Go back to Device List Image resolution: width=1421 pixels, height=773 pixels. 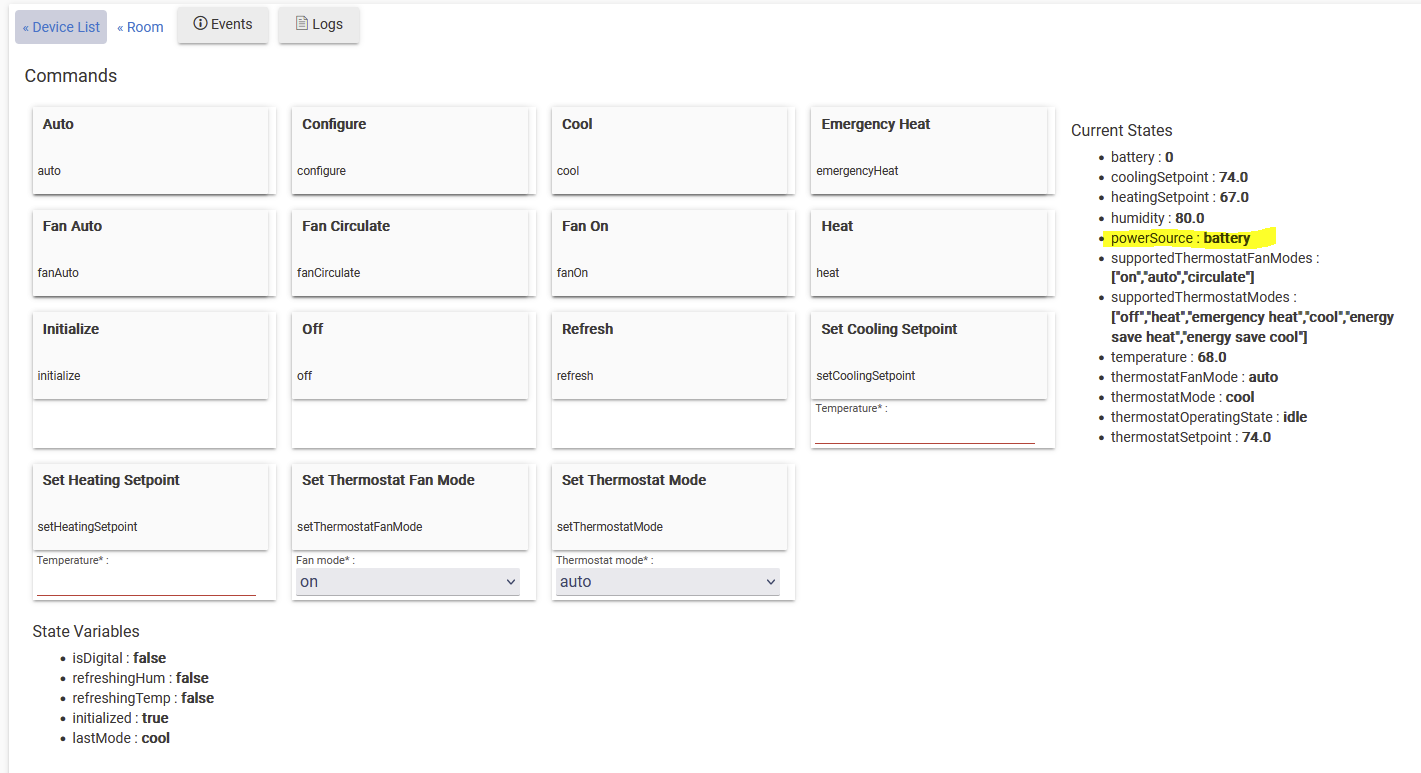[x=61, y=27]
